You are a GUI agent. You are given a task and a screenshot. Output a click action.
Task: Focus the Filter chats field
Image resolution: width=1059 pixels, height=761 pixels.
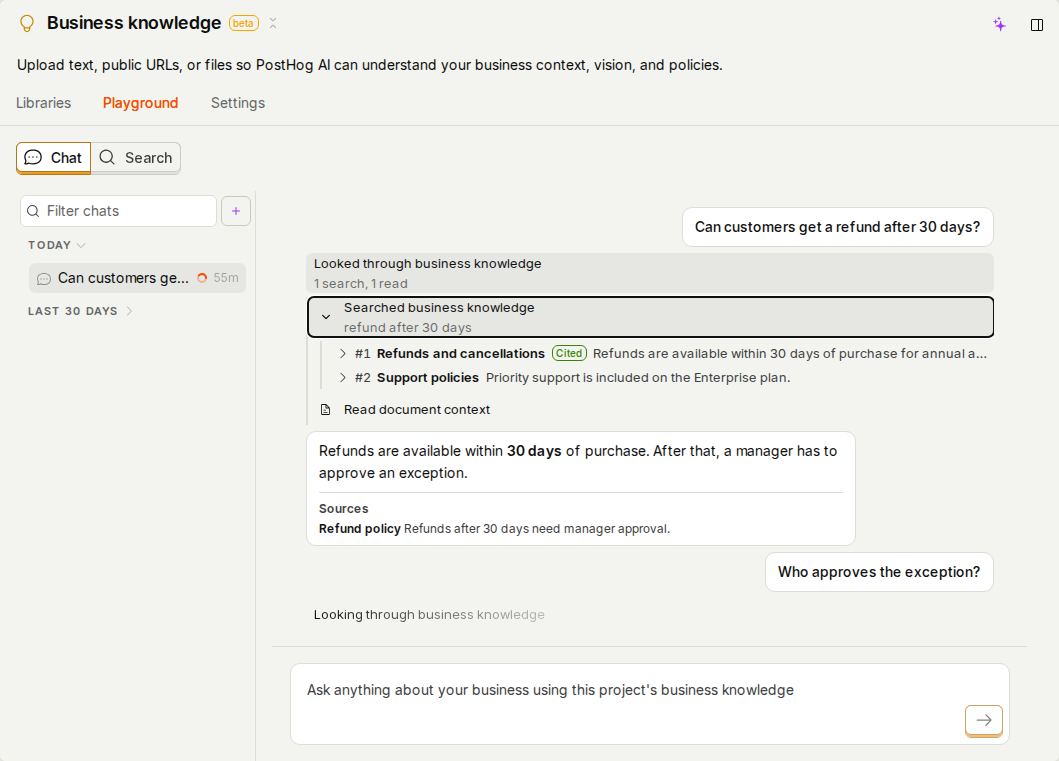coord(118,211)
